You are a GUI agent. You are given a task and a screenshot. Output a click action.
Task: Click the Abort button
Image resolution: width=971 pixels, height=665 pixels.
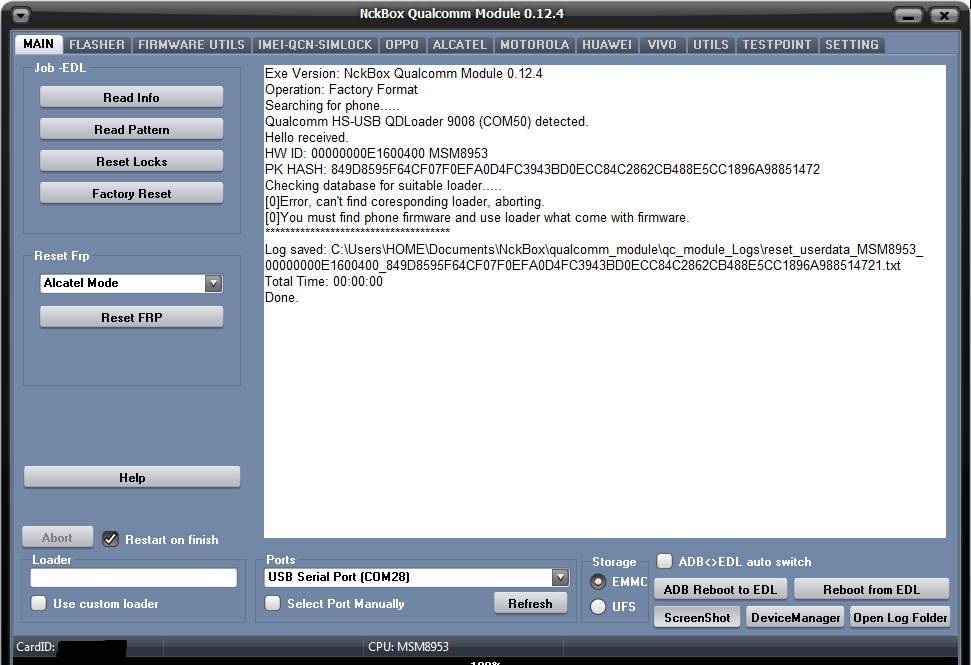57,537
